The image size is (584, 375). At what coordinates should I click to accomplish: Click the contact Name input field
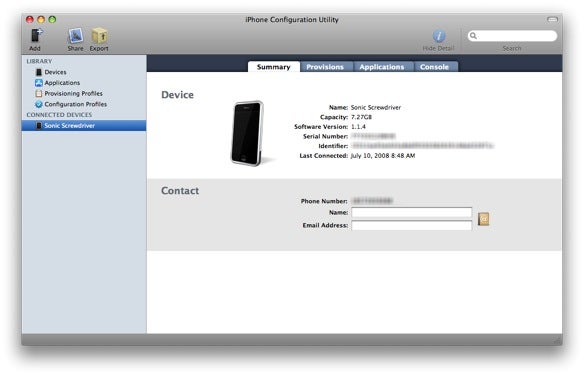tap(412, 212)
